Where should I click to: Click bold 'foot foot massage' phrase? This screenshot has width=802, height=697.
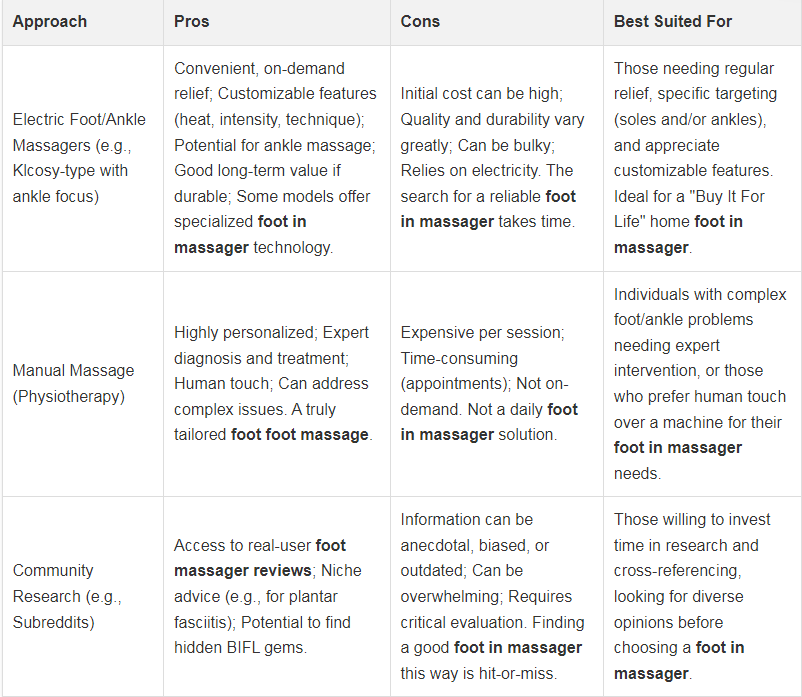coord(300,435)
